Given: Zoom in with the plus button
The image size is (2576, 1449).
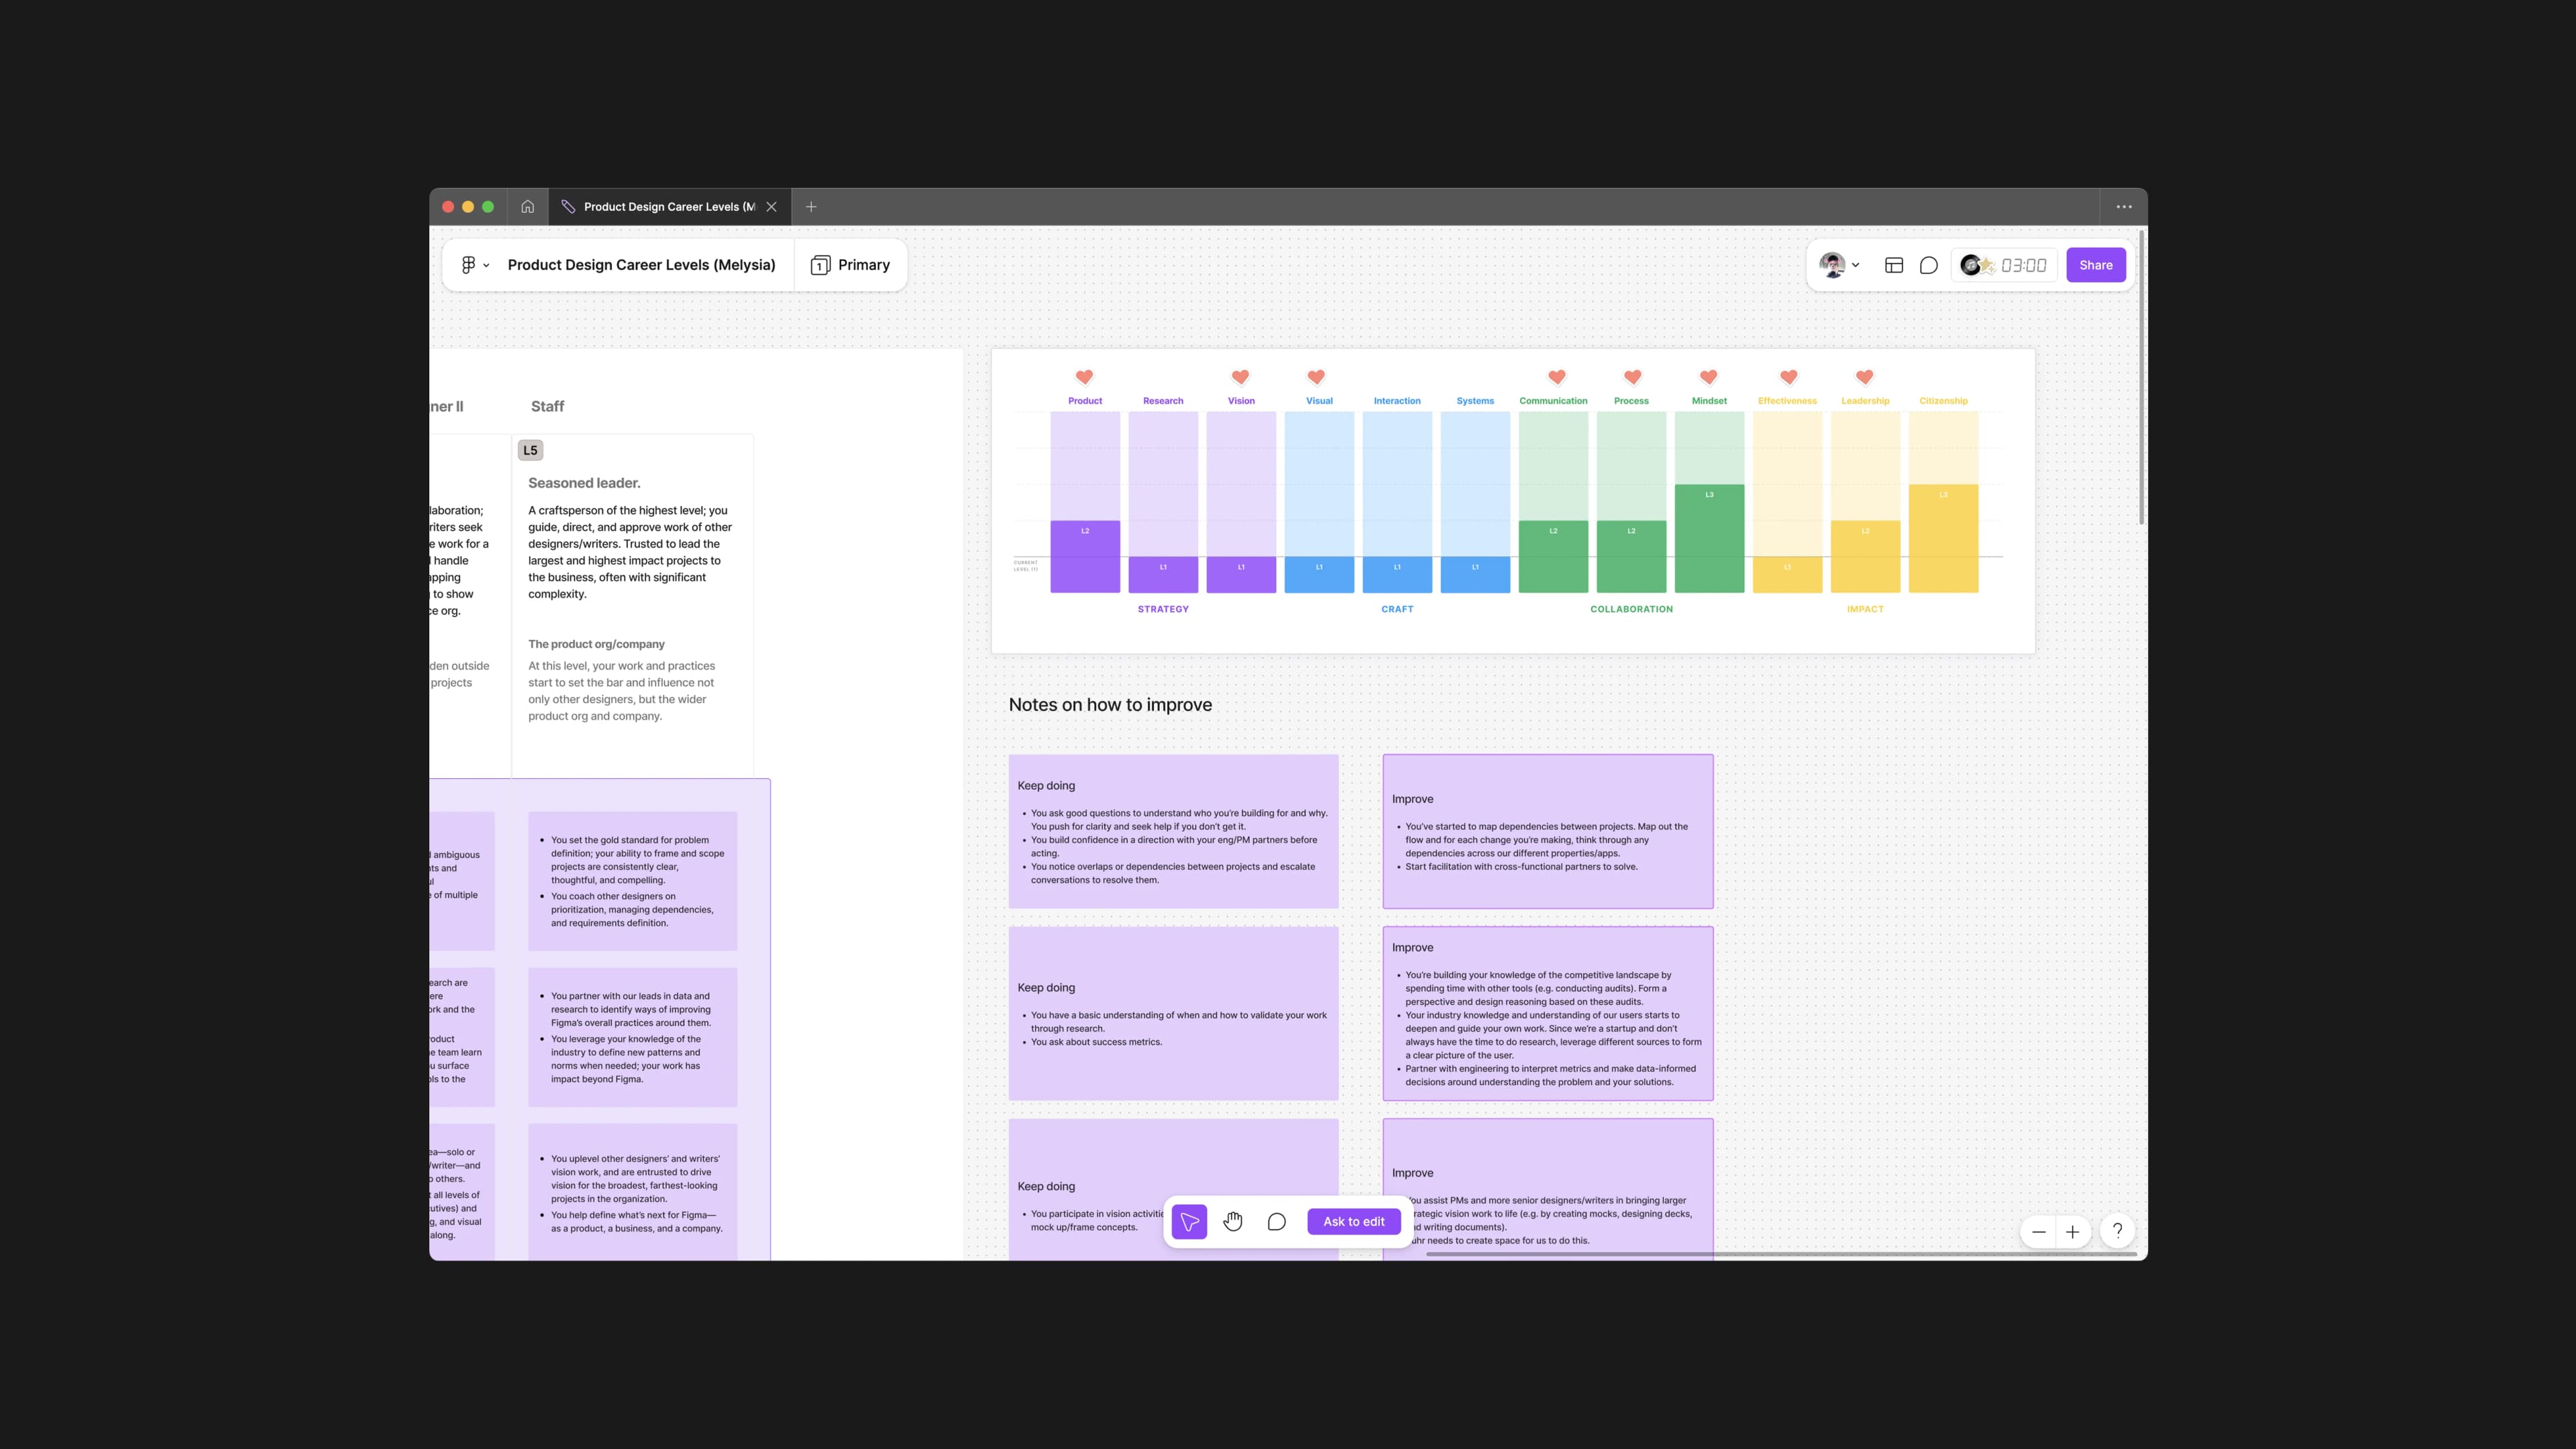Looking at the screenshot, I should (x=2073, y=1232).
